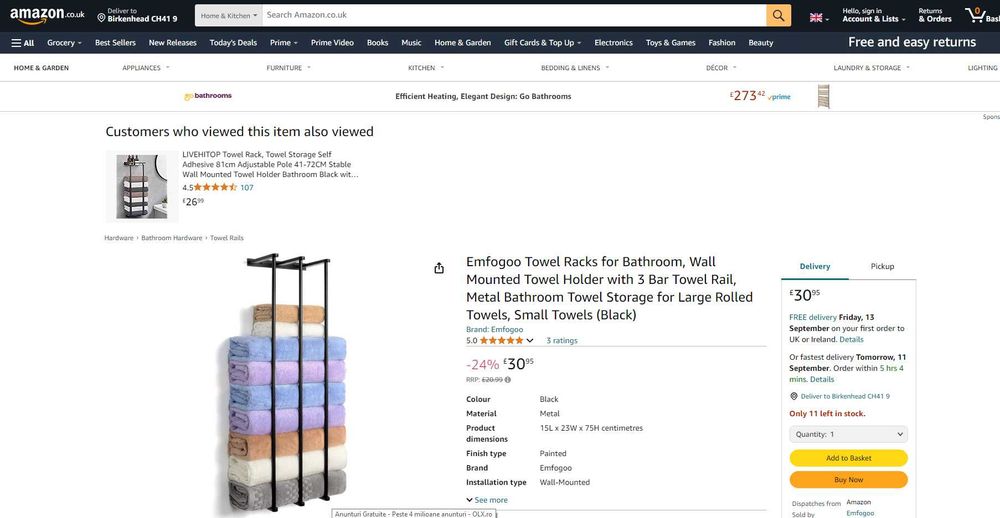Click the share icon beside product image

[x=439, y=268]
